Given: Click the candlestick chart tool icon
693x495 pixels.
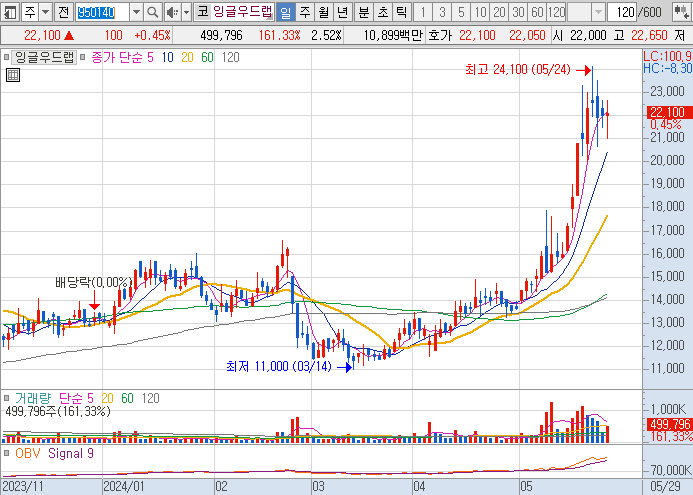Looking at the screenshot, I should (682, 12).
